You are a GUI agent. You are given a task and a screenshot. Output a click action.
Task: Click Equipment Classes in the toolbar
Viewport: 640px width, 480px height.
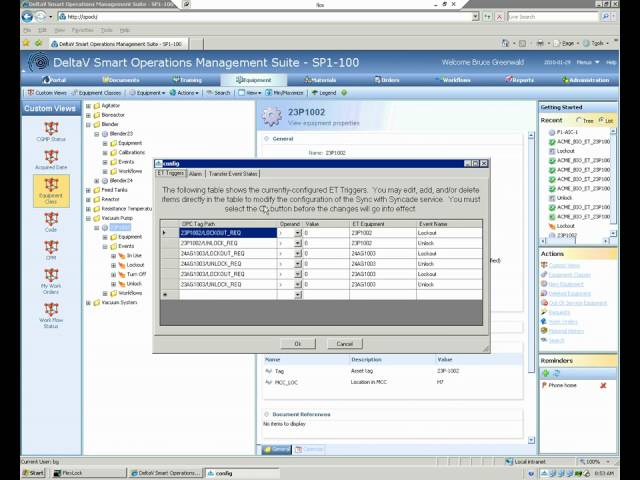(x=96, y=93)
